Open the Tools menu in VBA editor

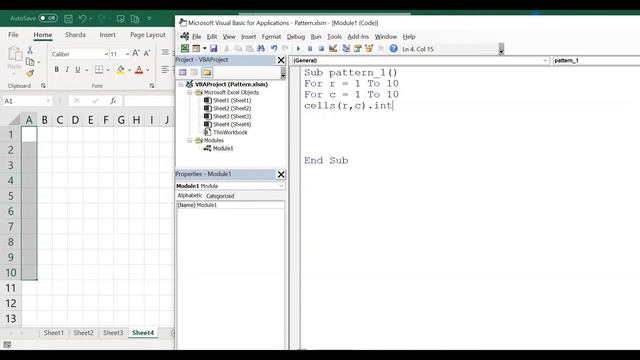[x=334, y=37]
